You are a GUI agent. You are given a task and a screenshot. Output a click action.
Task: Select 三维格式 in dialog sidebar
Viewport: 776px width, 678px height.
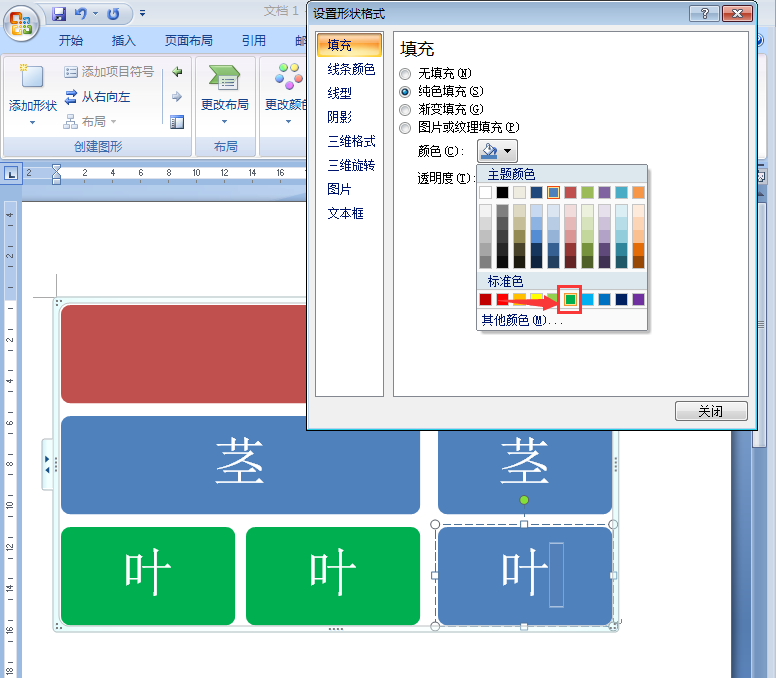click(351, 142)
